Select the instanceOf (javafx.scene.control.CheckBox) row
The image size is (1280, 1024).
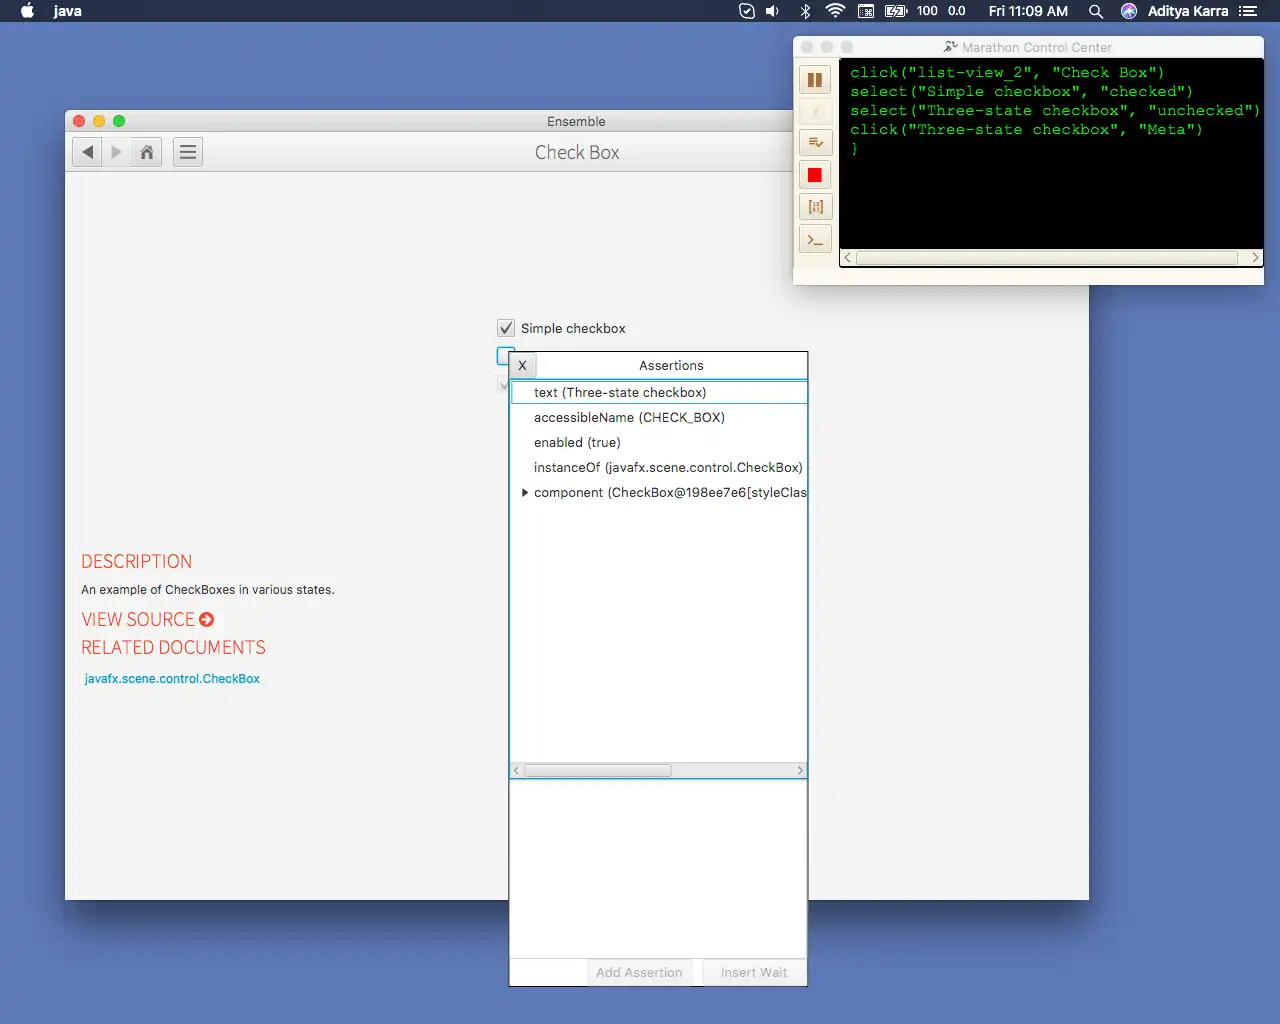pos(658,467)
